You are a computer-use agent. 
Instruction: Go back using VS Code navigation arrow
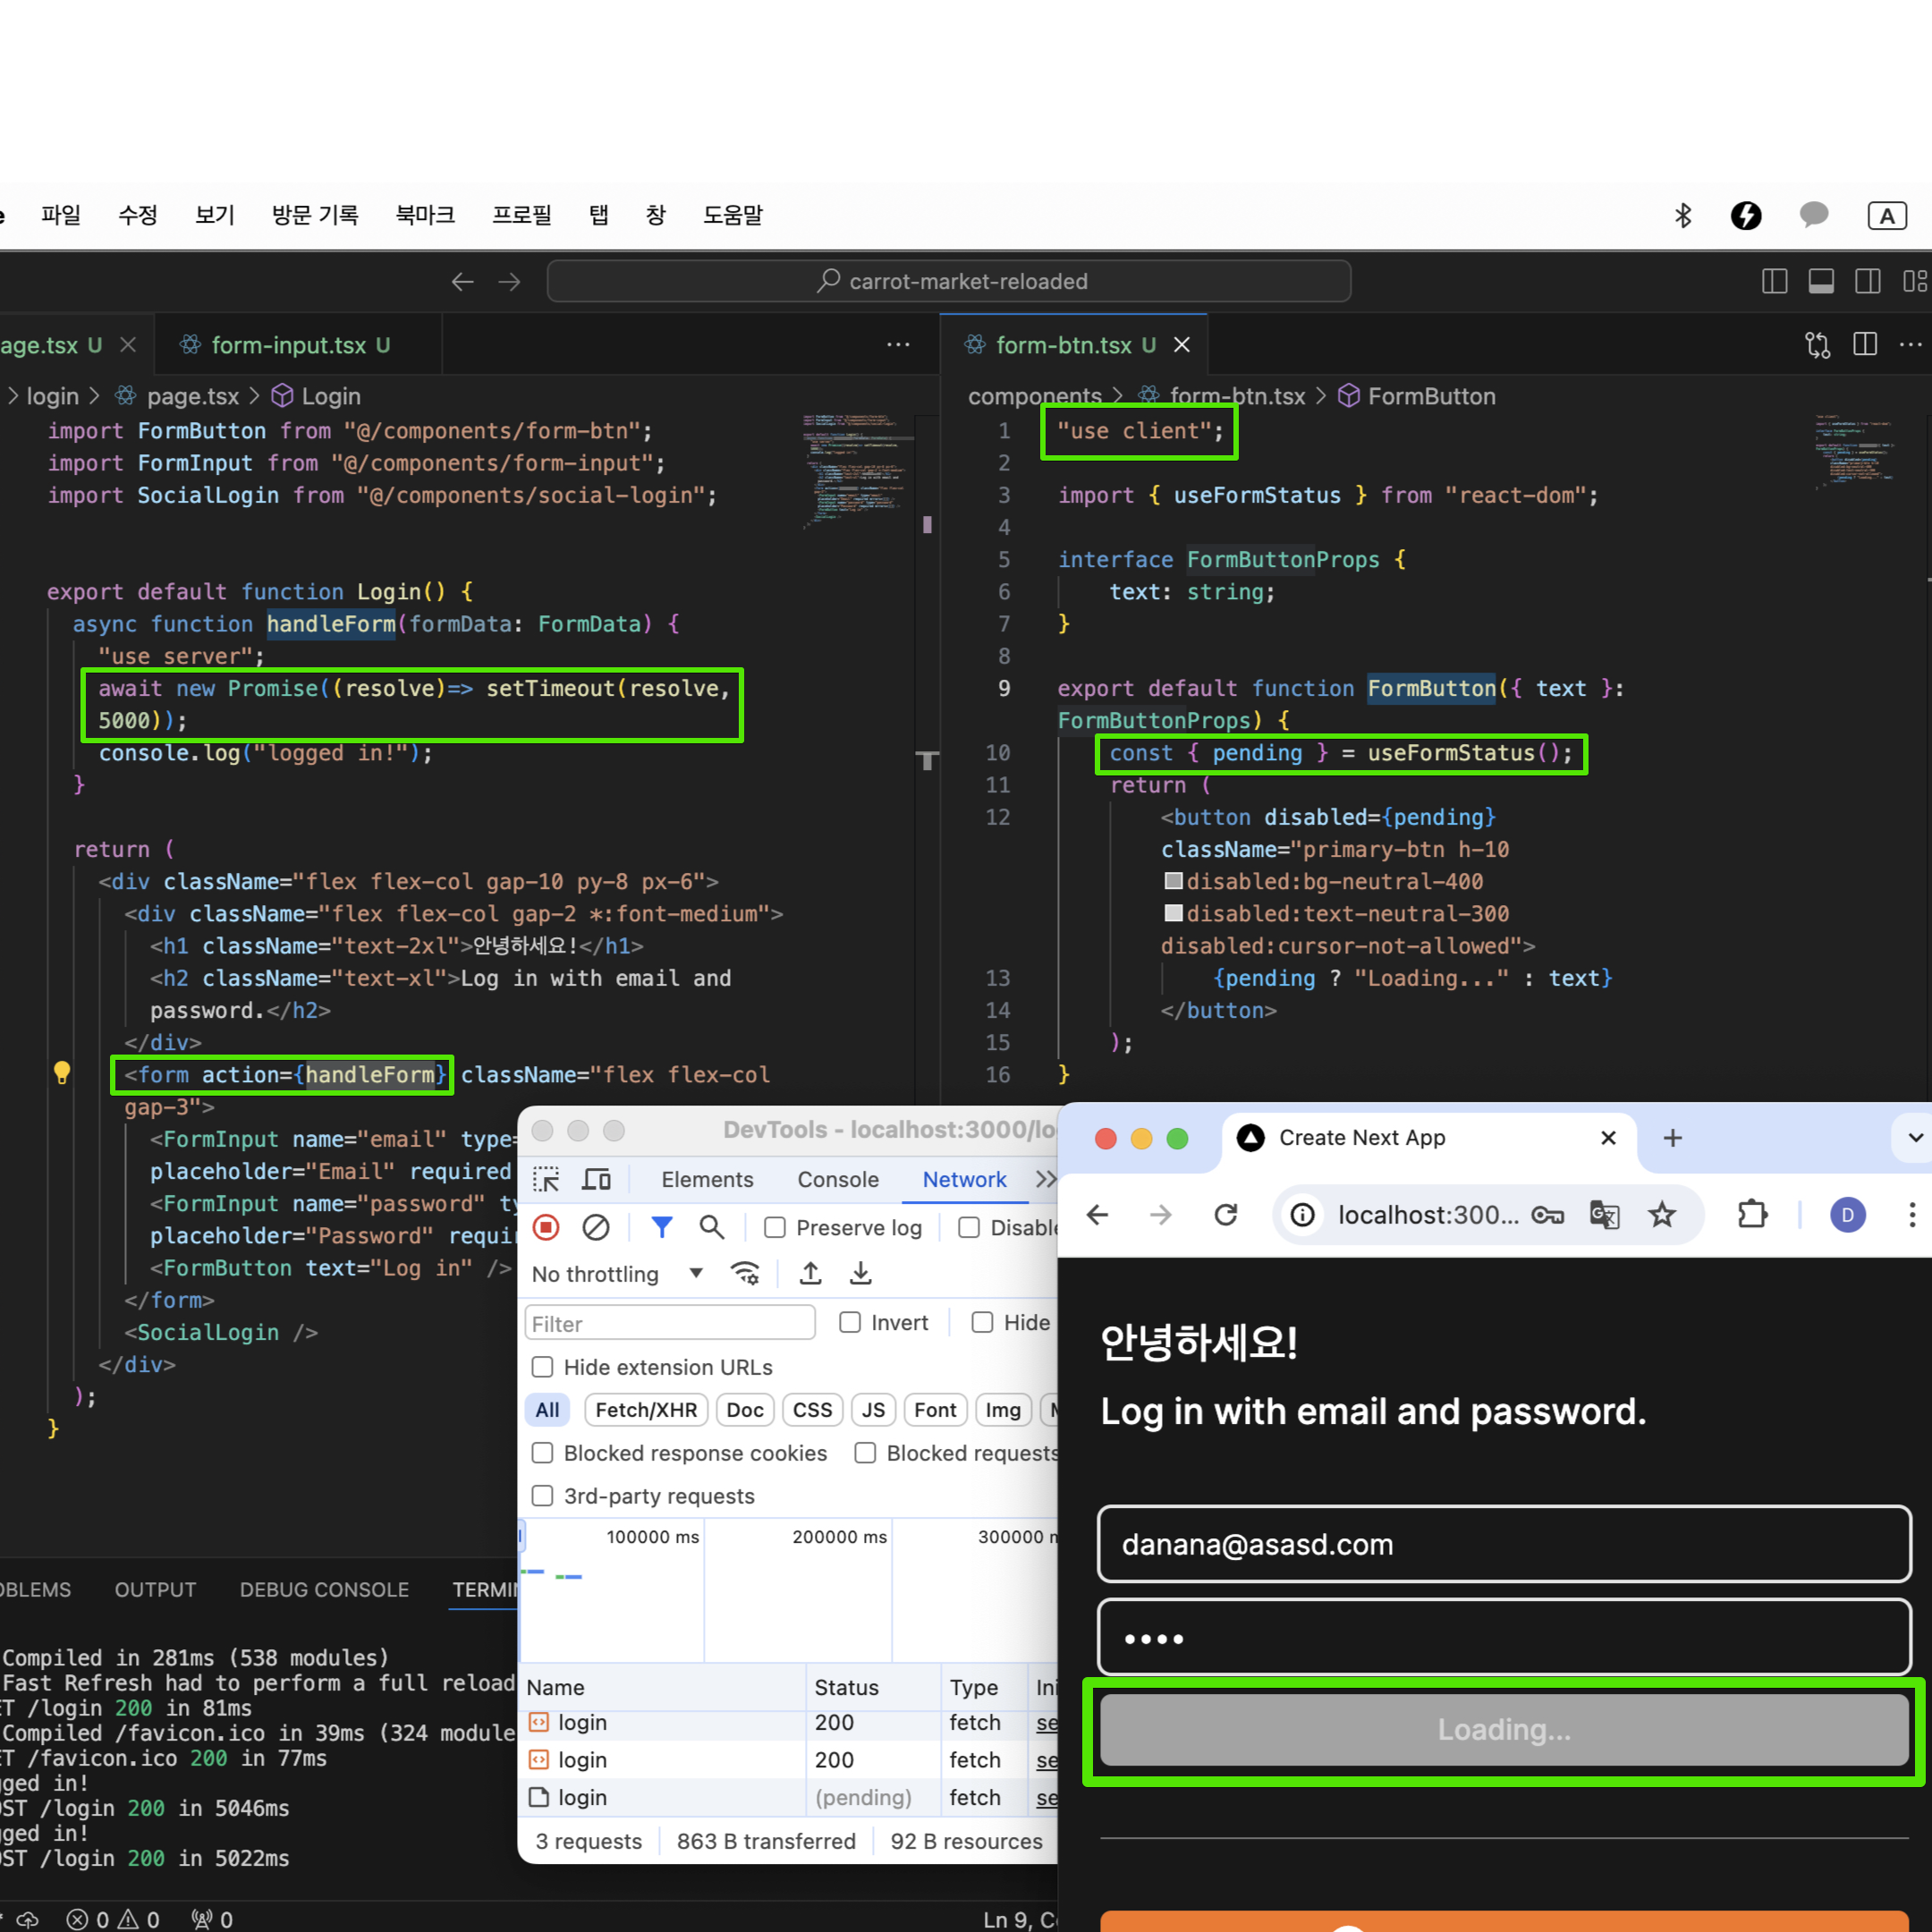pos(462,282)
